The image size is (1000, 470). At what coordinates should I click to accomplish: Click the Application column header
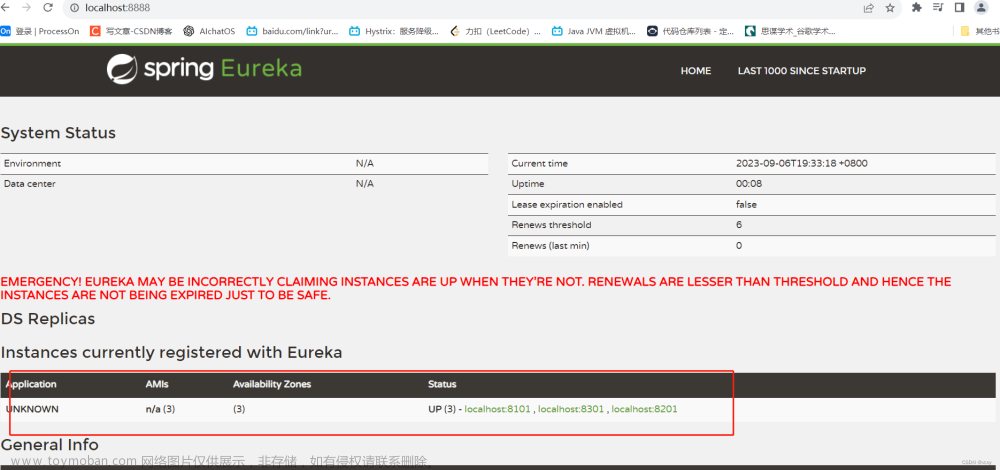[x=31, y=385]
